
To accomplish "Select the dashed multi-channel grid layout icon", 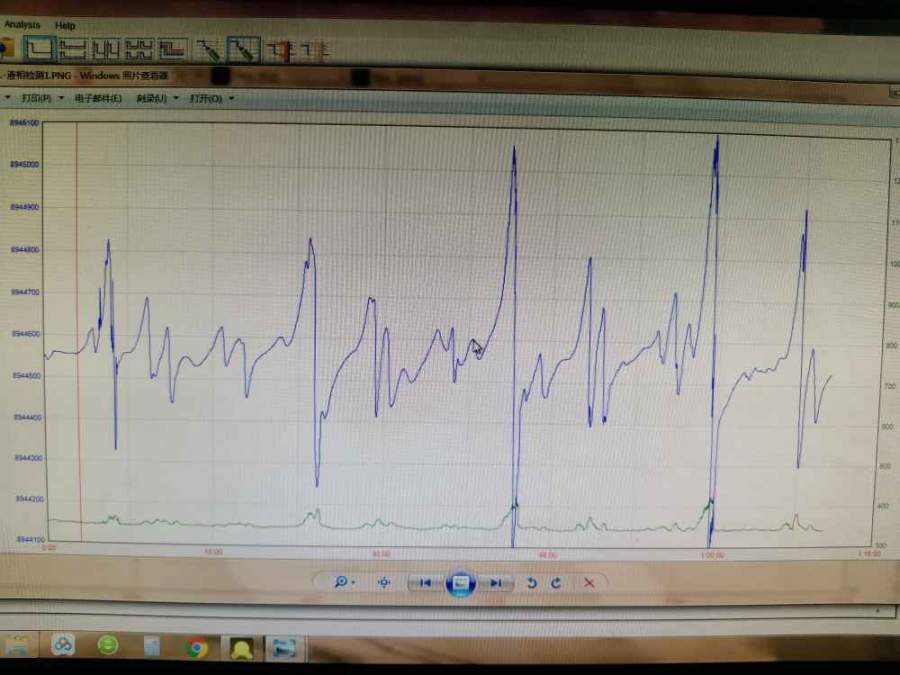I will click(139, 51).
